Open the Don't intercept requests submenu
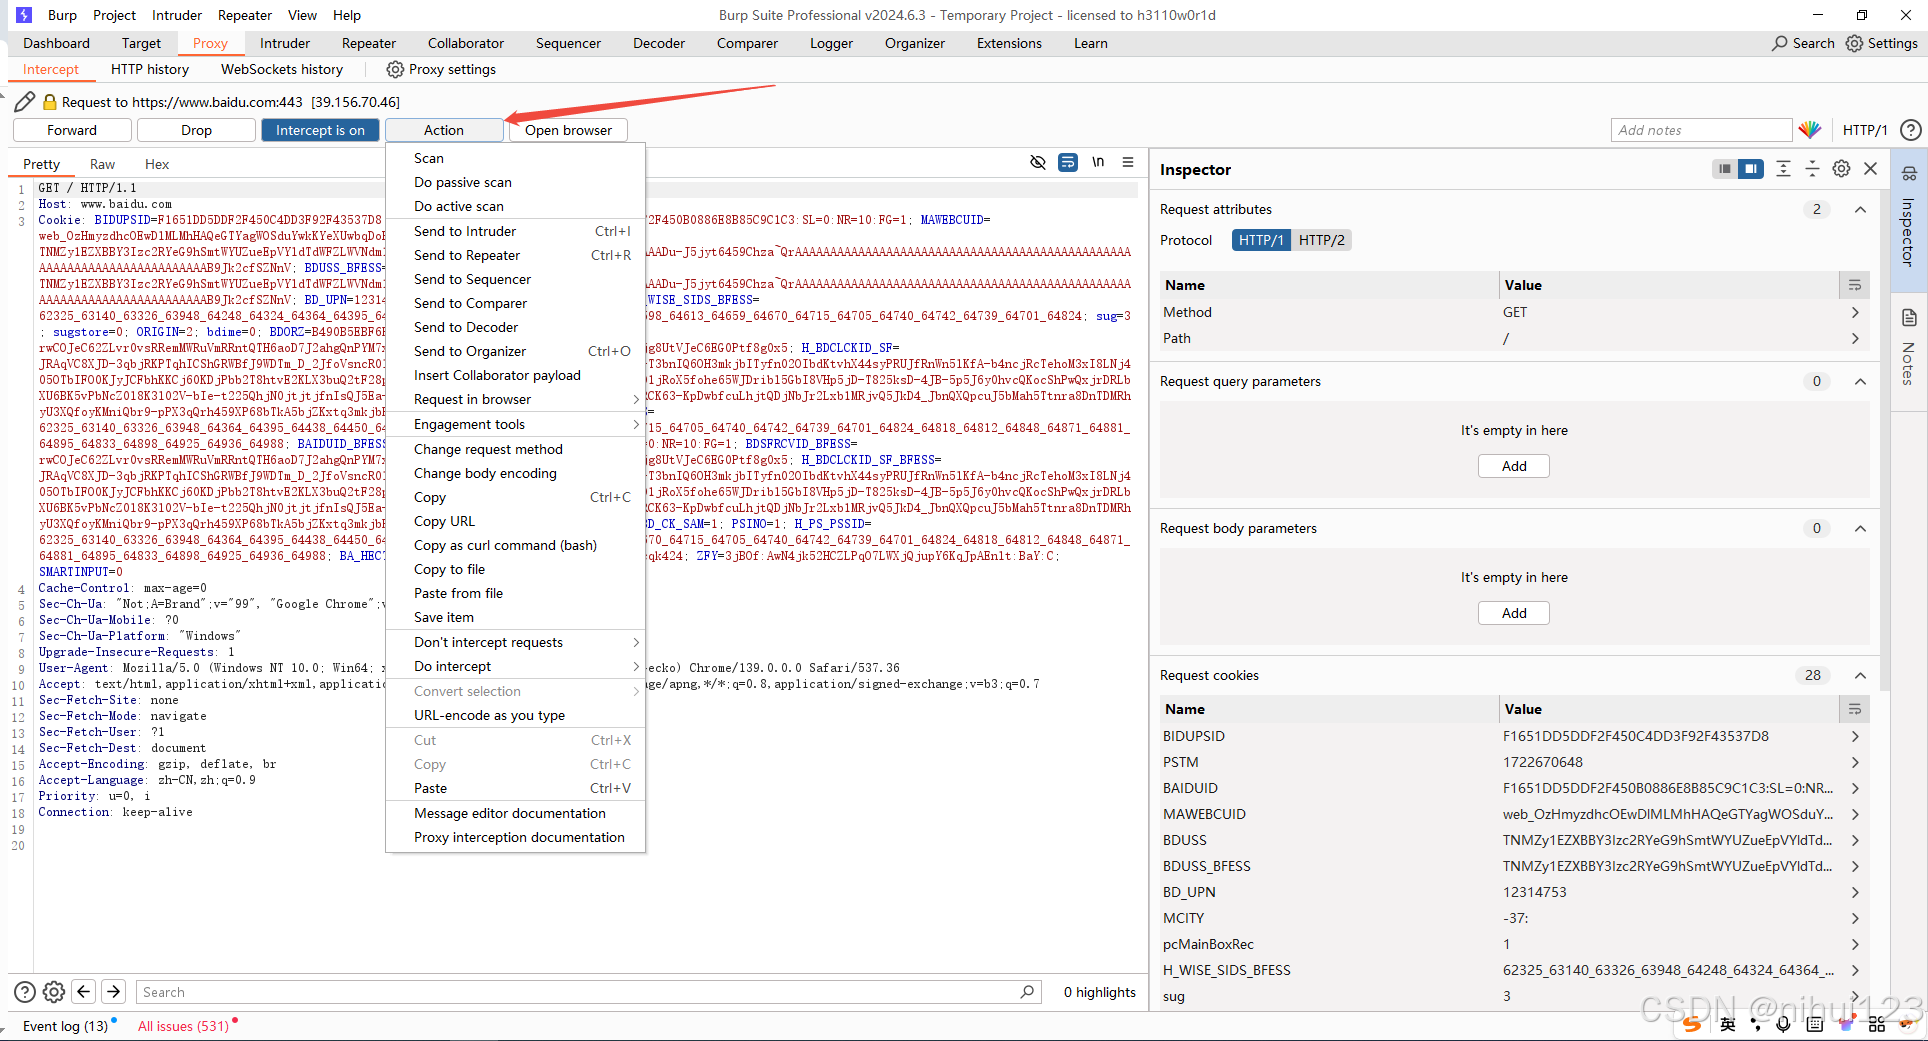 (515, 642)
